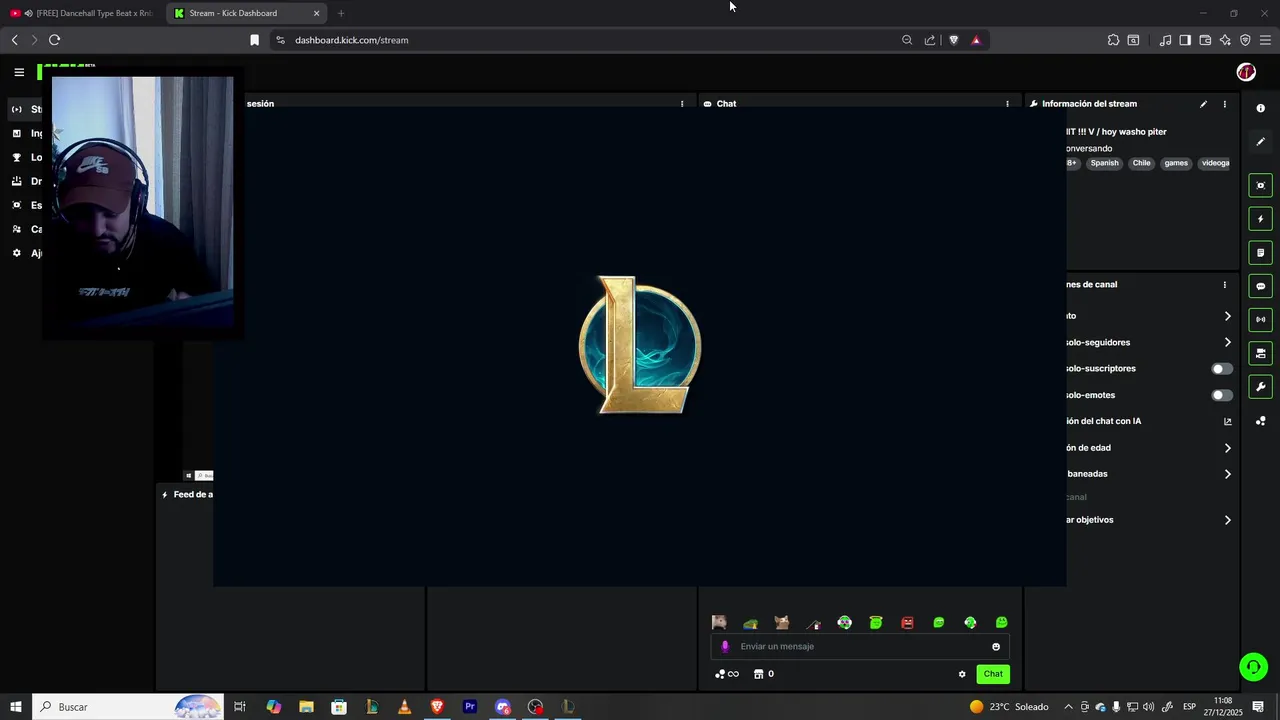The image size is (1280, 720).
Task: Open the chat bubble icon in right sidebar
Action: pyautogui.click(x=1261, y=286)
